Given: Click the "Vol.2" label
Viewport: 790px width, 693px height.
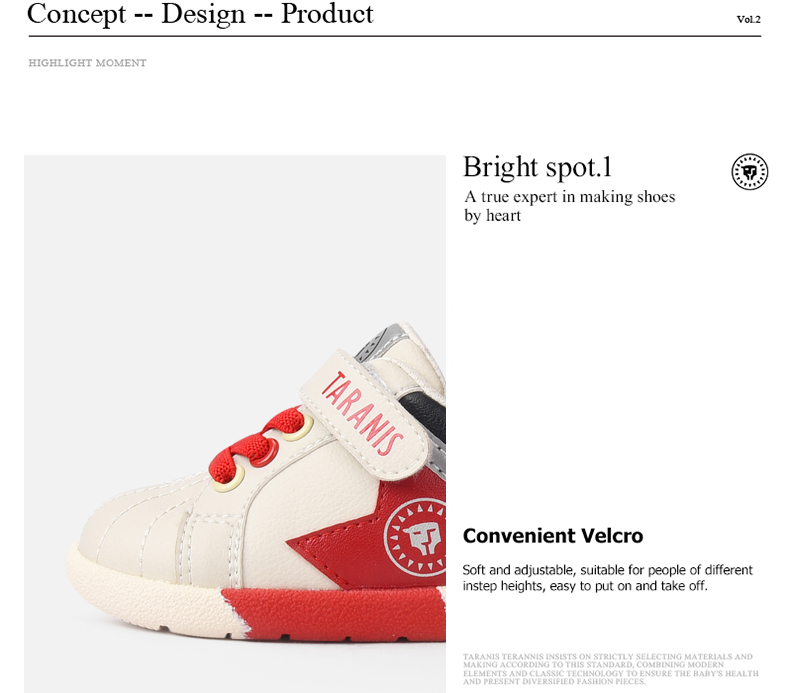Looking at the screenshot, I should pyautogui.click(x=748, y=19).
